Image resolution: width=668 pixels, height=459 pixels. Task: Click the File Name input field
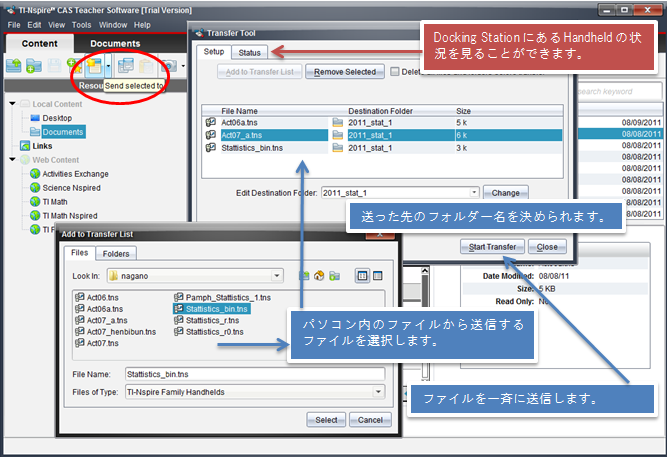click(255, 374)
